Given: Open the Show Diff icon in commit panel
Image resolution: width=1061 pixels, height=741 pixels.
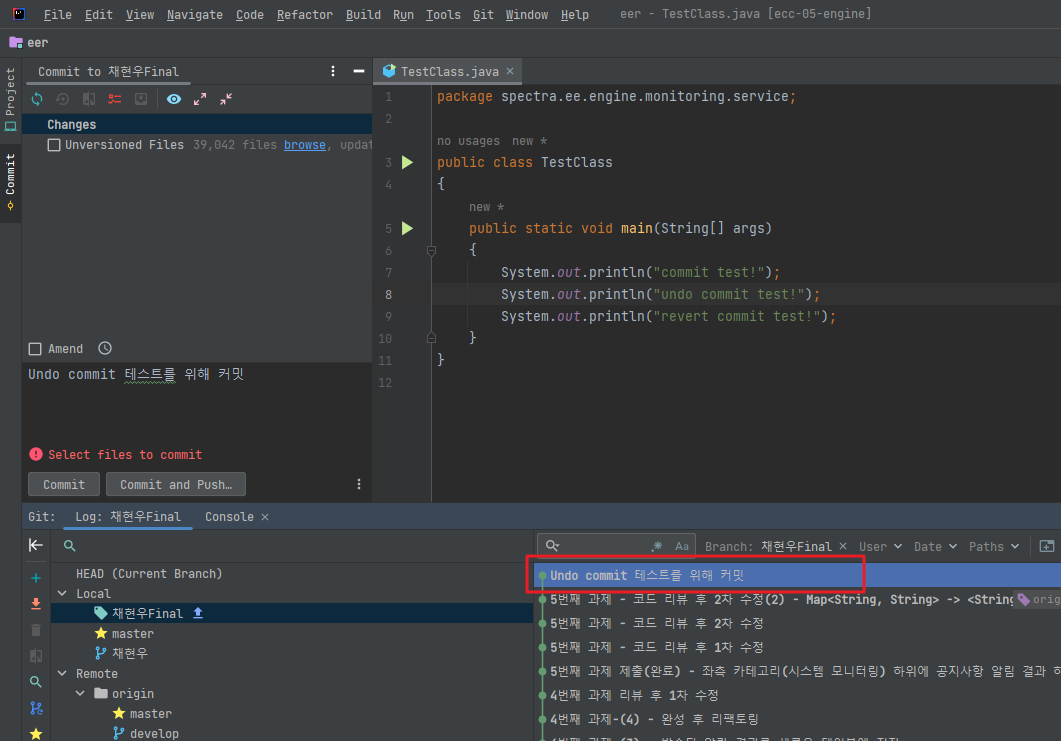Looking at the screenshot, I should (x=90, y=99).
